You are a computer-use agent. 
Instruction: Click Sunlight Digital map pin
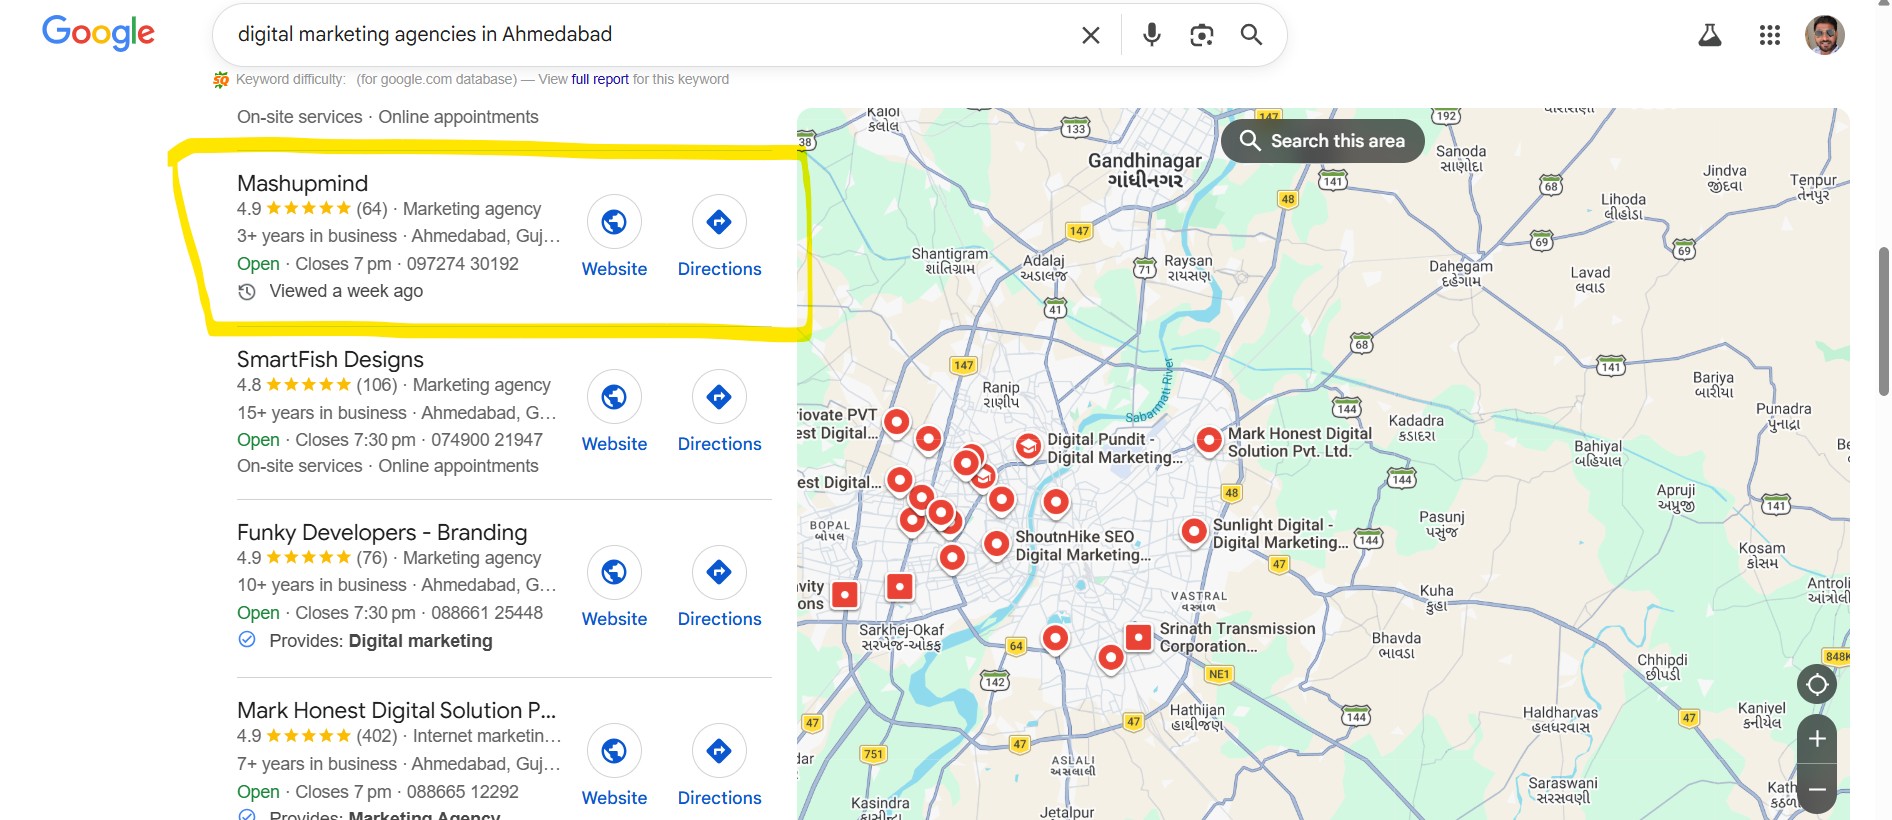pyautogui.click(x=1194, y=531)
